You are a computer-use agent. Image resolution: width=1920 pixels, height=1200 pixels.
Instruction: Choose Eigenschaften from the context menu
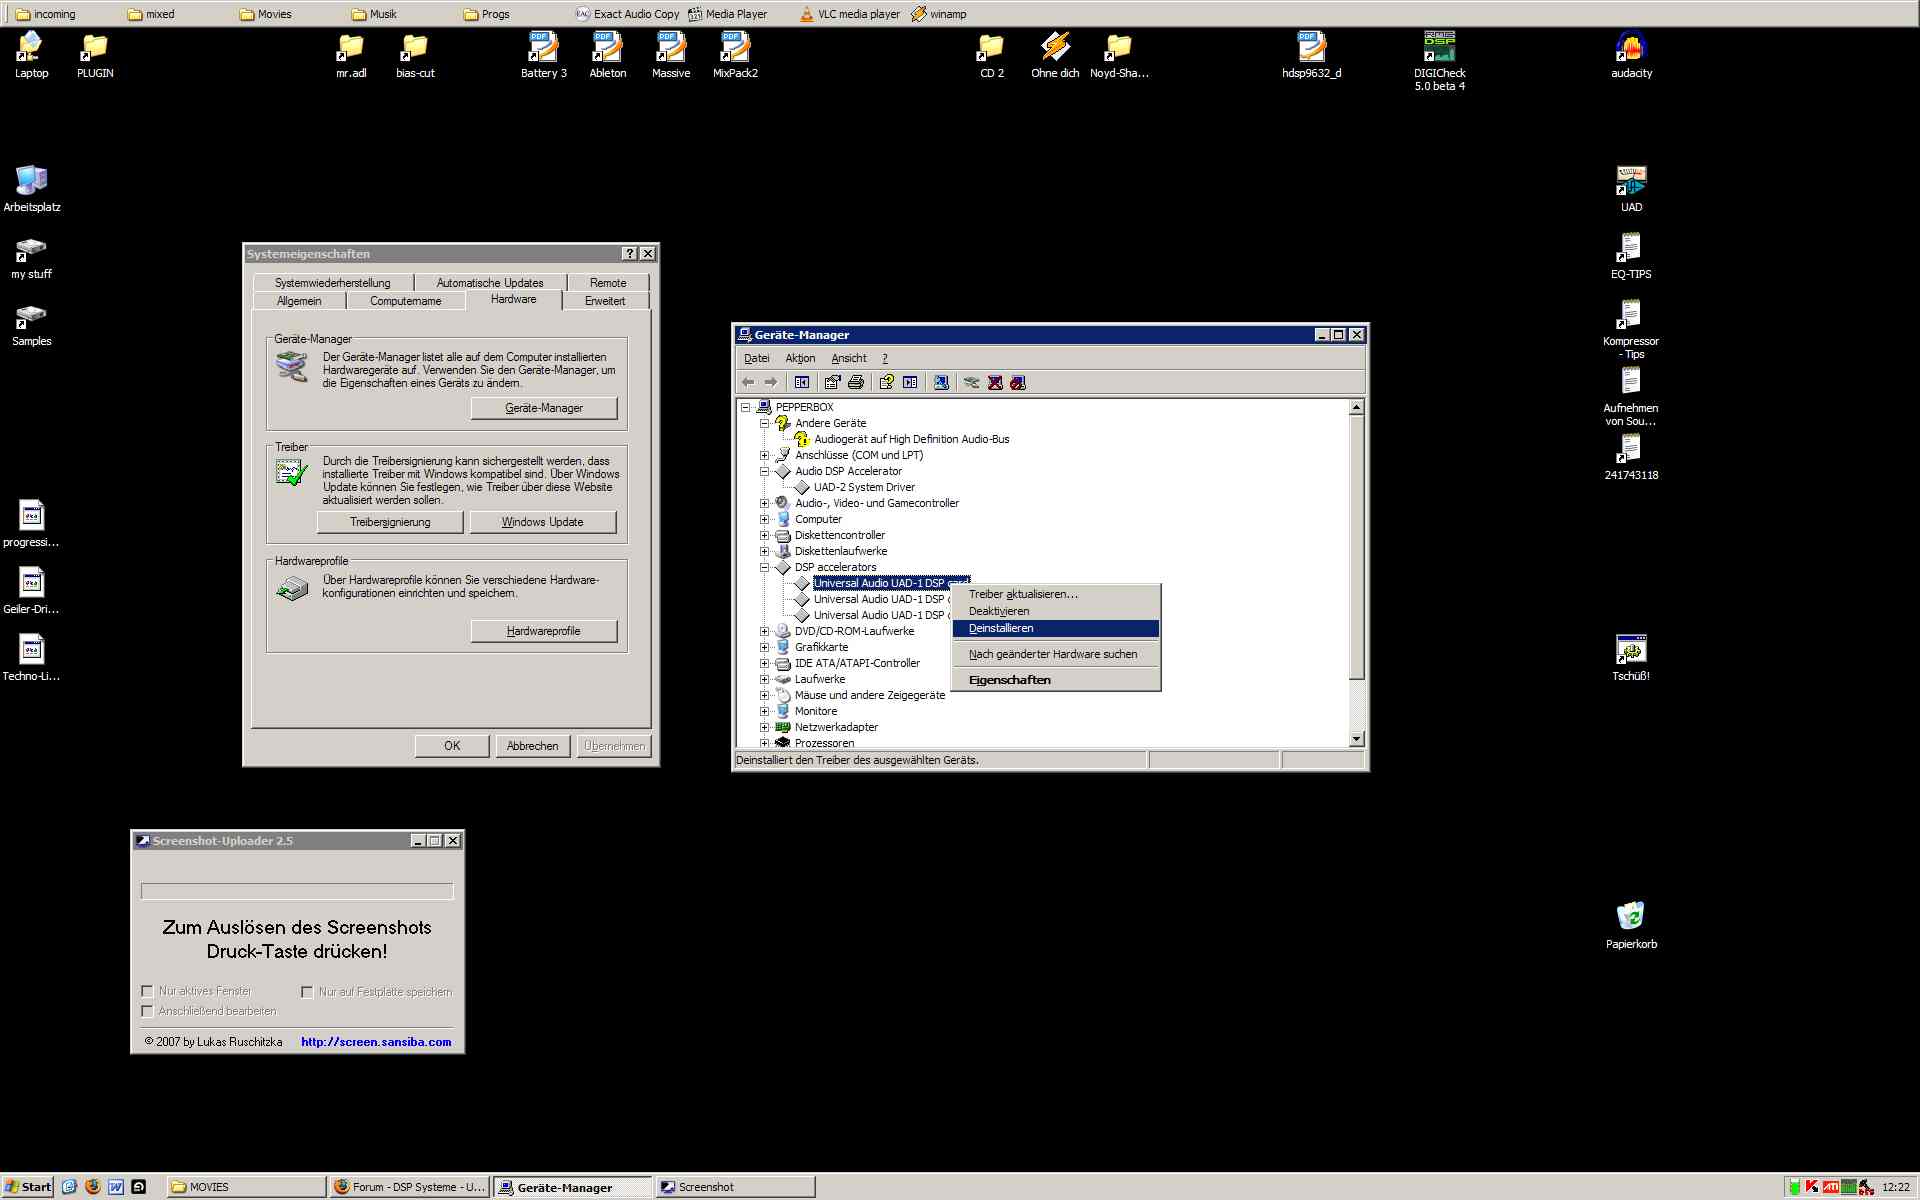point(1056,680)
